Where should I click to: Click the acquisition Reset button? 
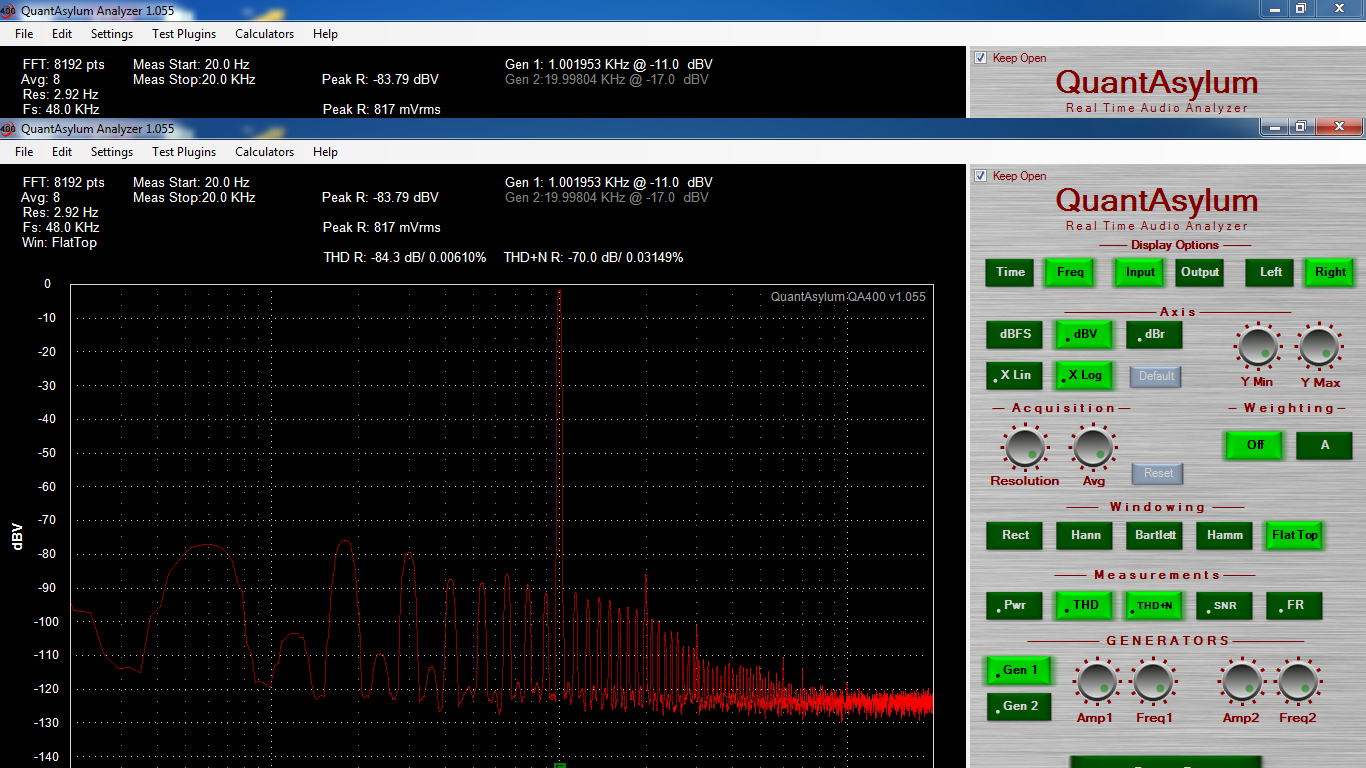(1158, 473)
